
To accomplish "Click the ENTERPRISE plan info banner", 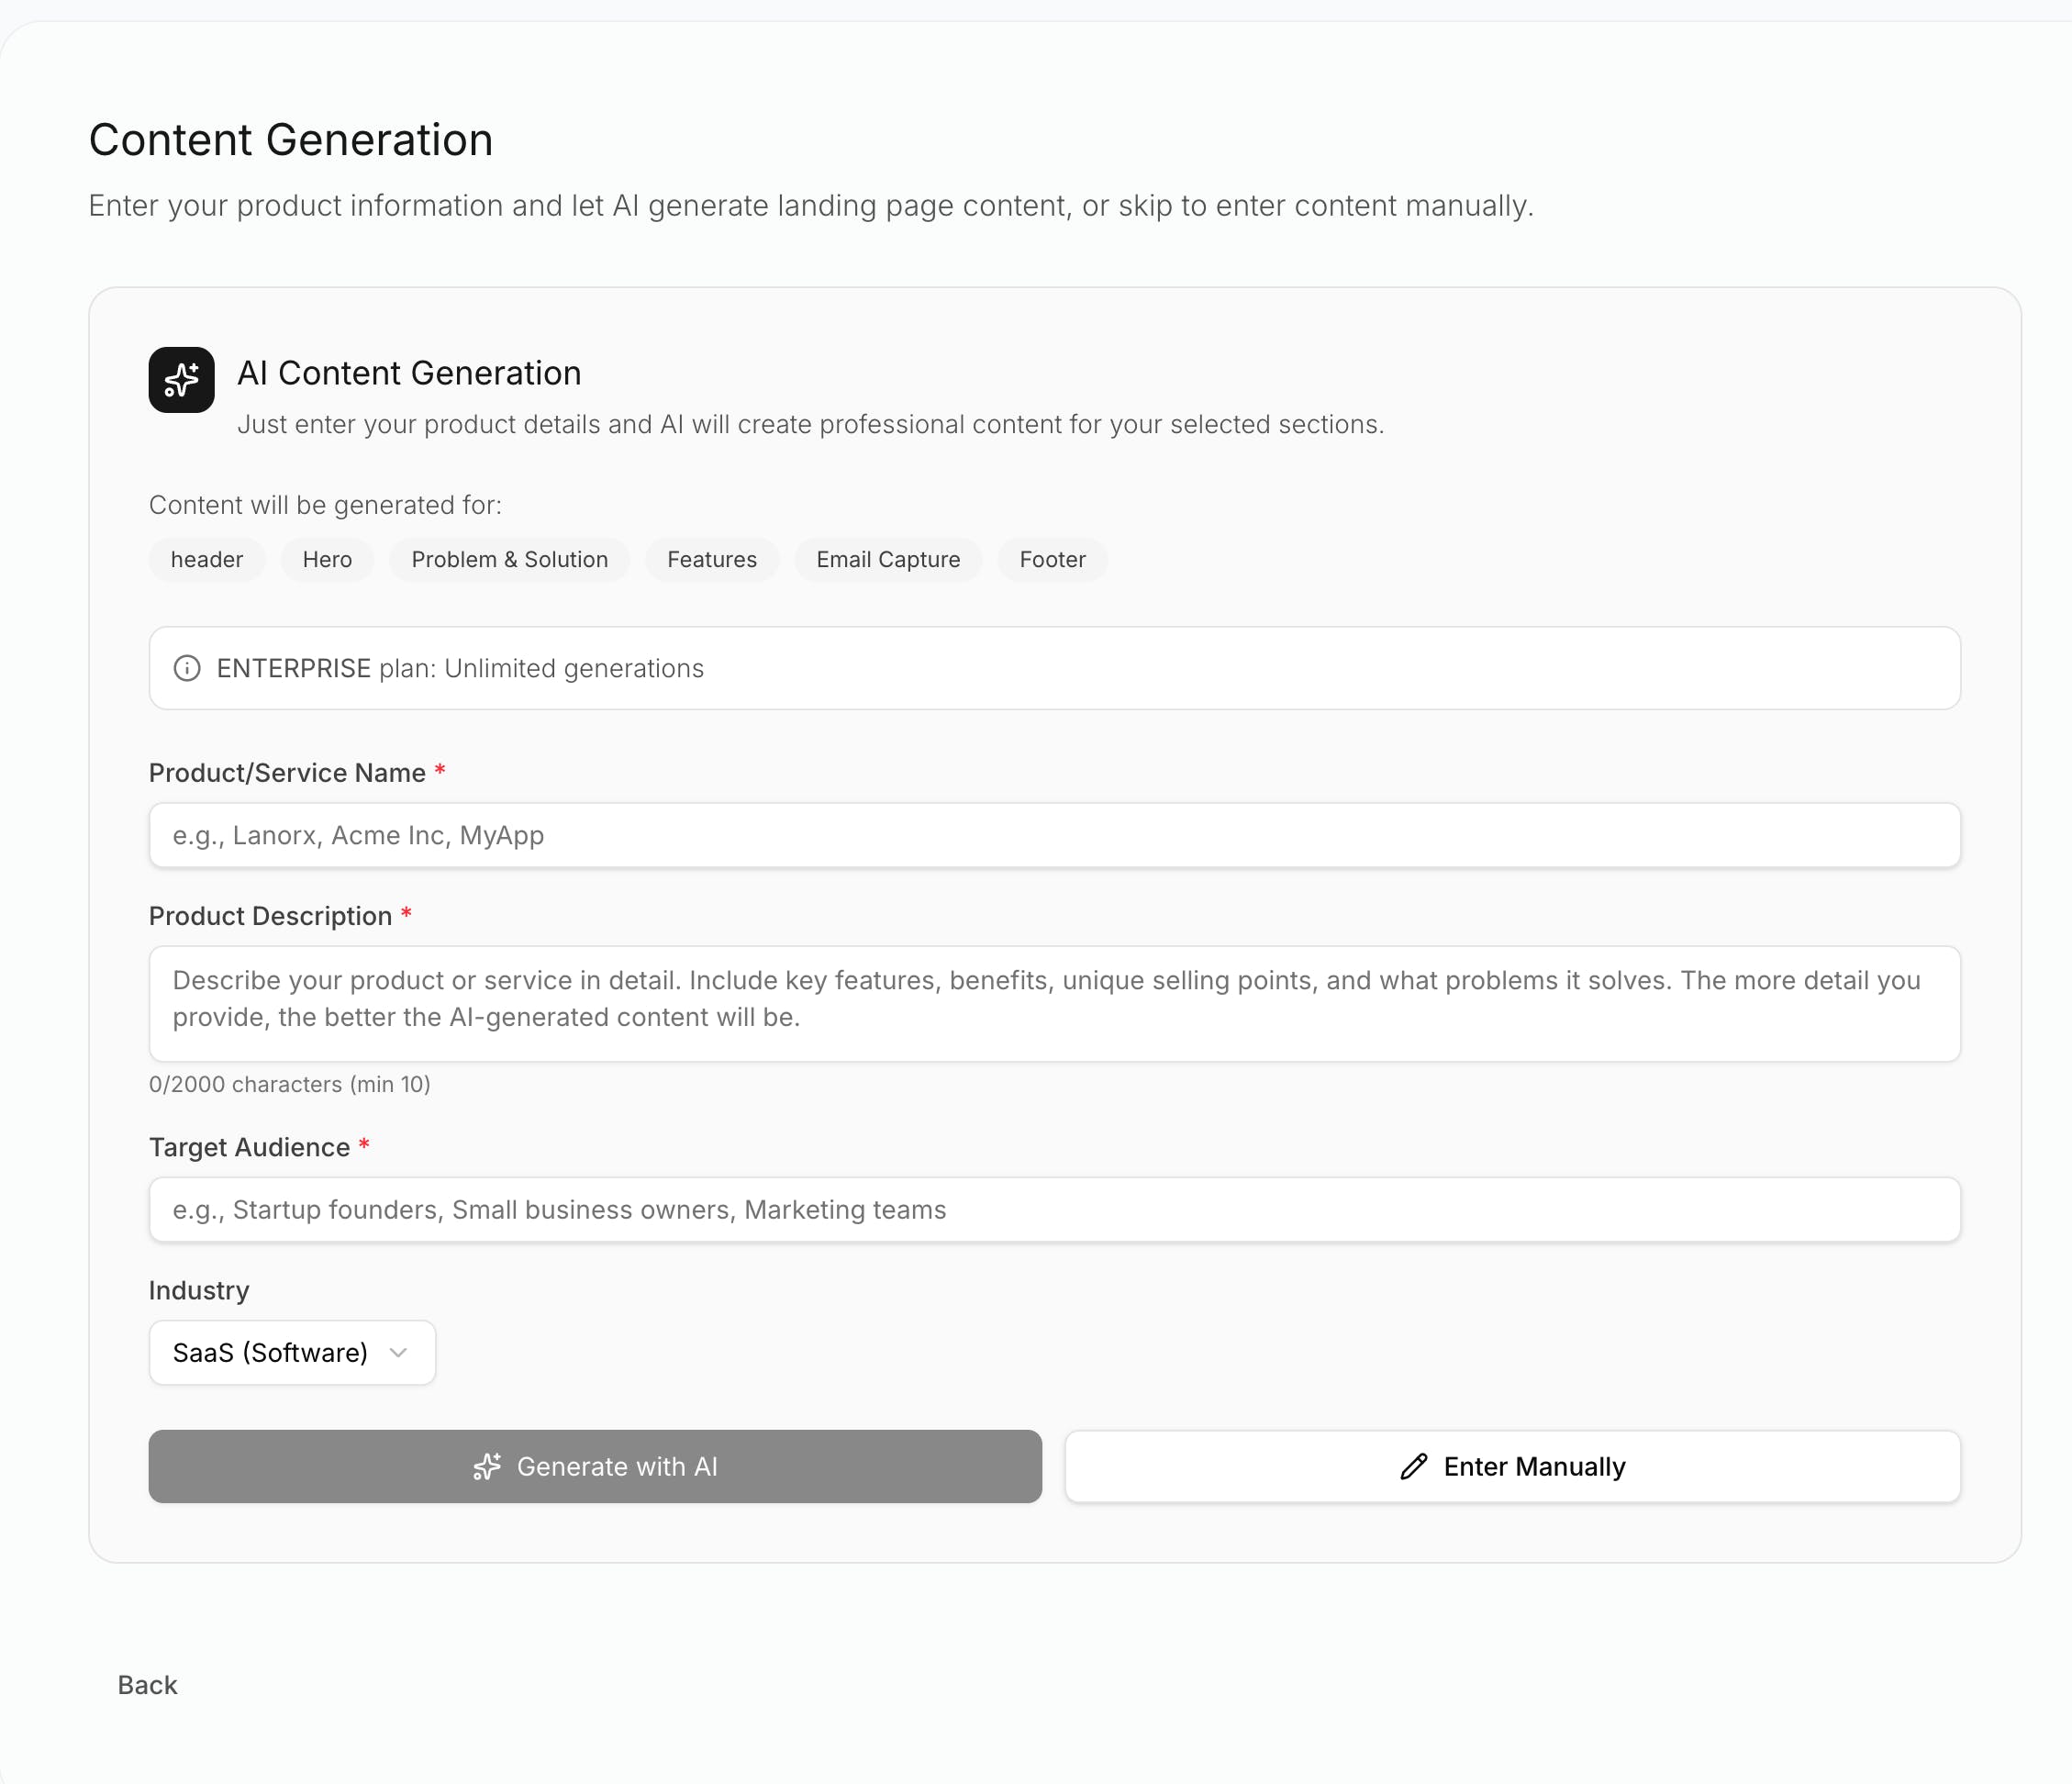I will pyautogui.click(x=1054, y=668).
